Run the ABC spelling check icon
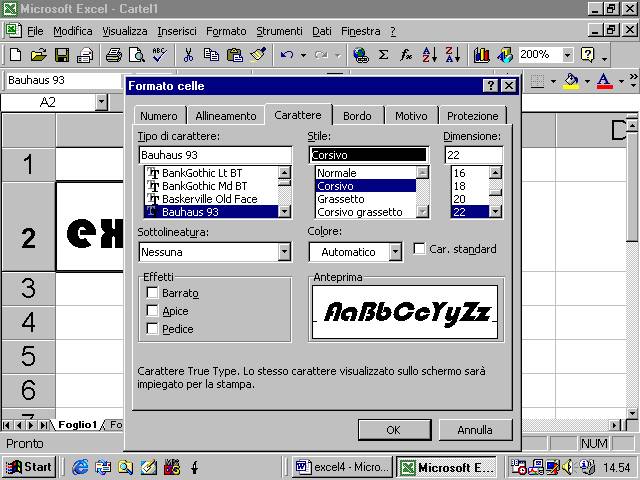 [x=160, y=55]
